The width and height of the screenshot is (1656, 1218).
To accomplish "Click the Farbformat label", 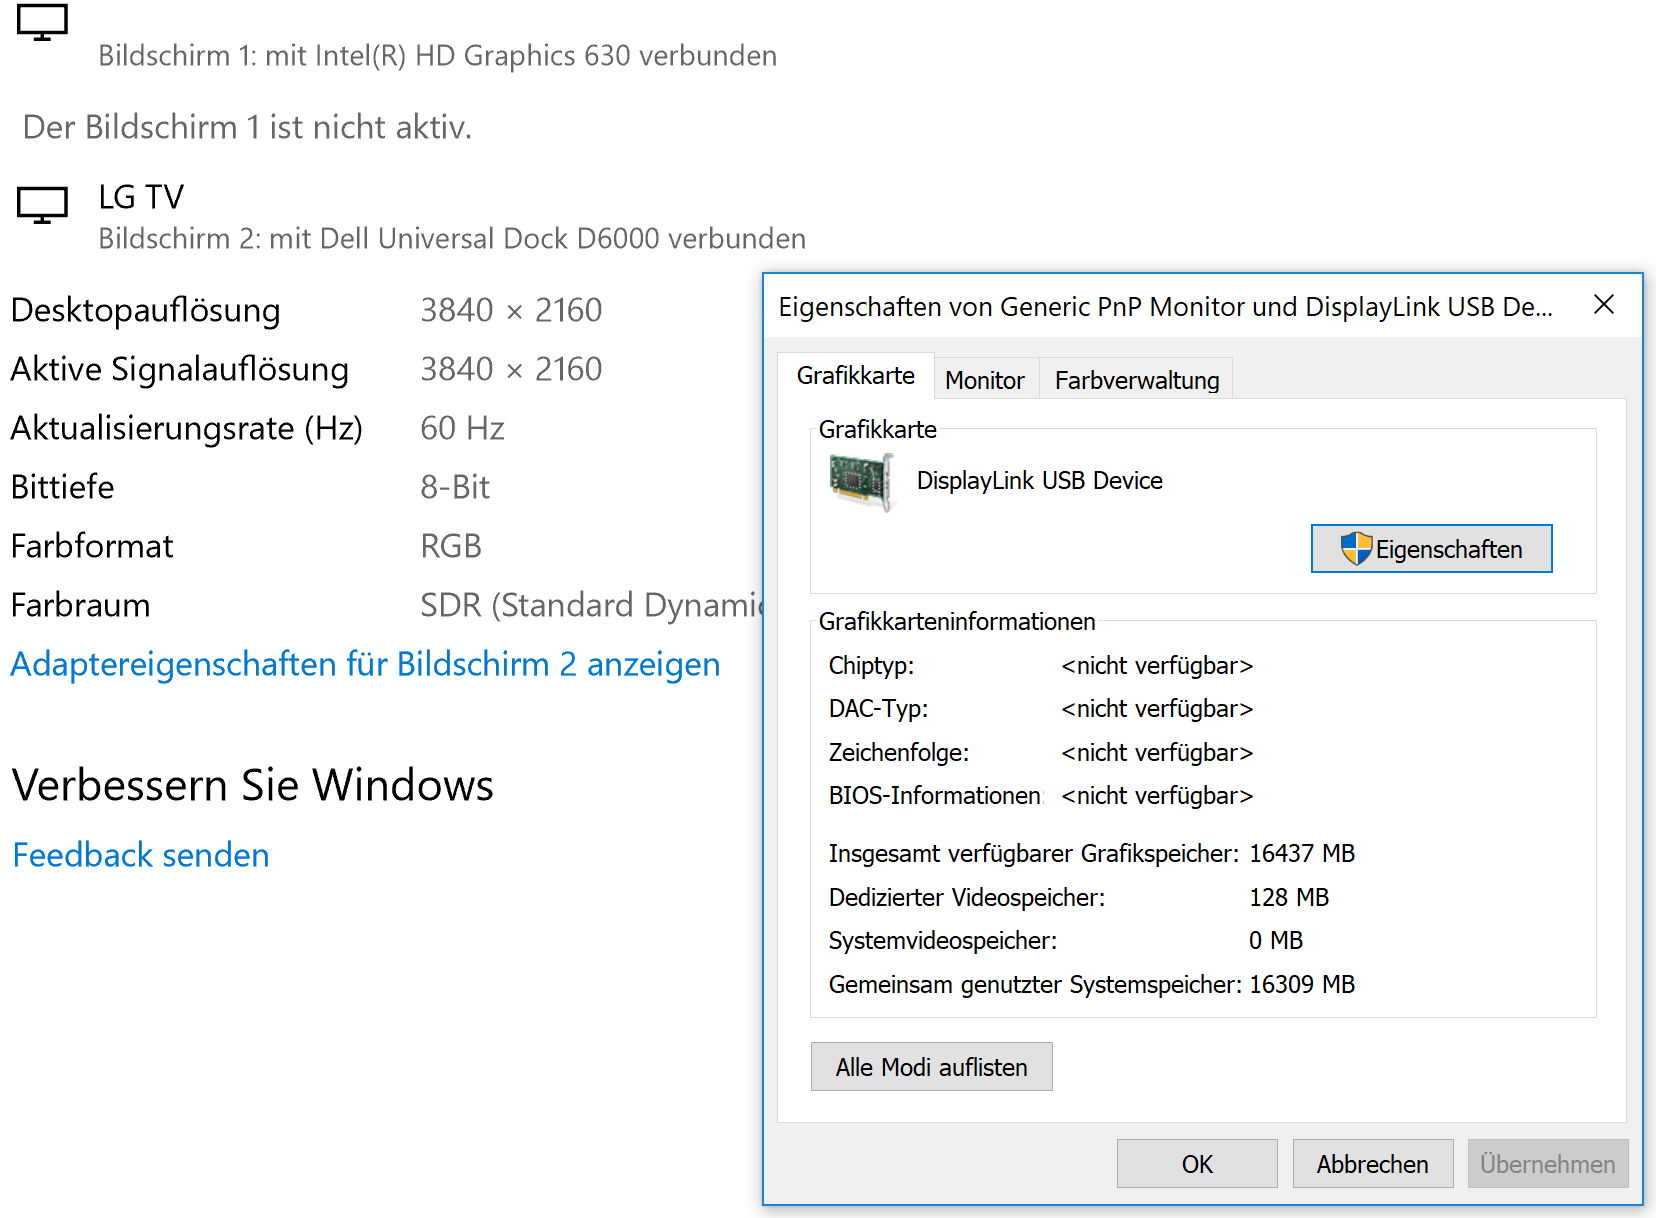I will [92, 546].
